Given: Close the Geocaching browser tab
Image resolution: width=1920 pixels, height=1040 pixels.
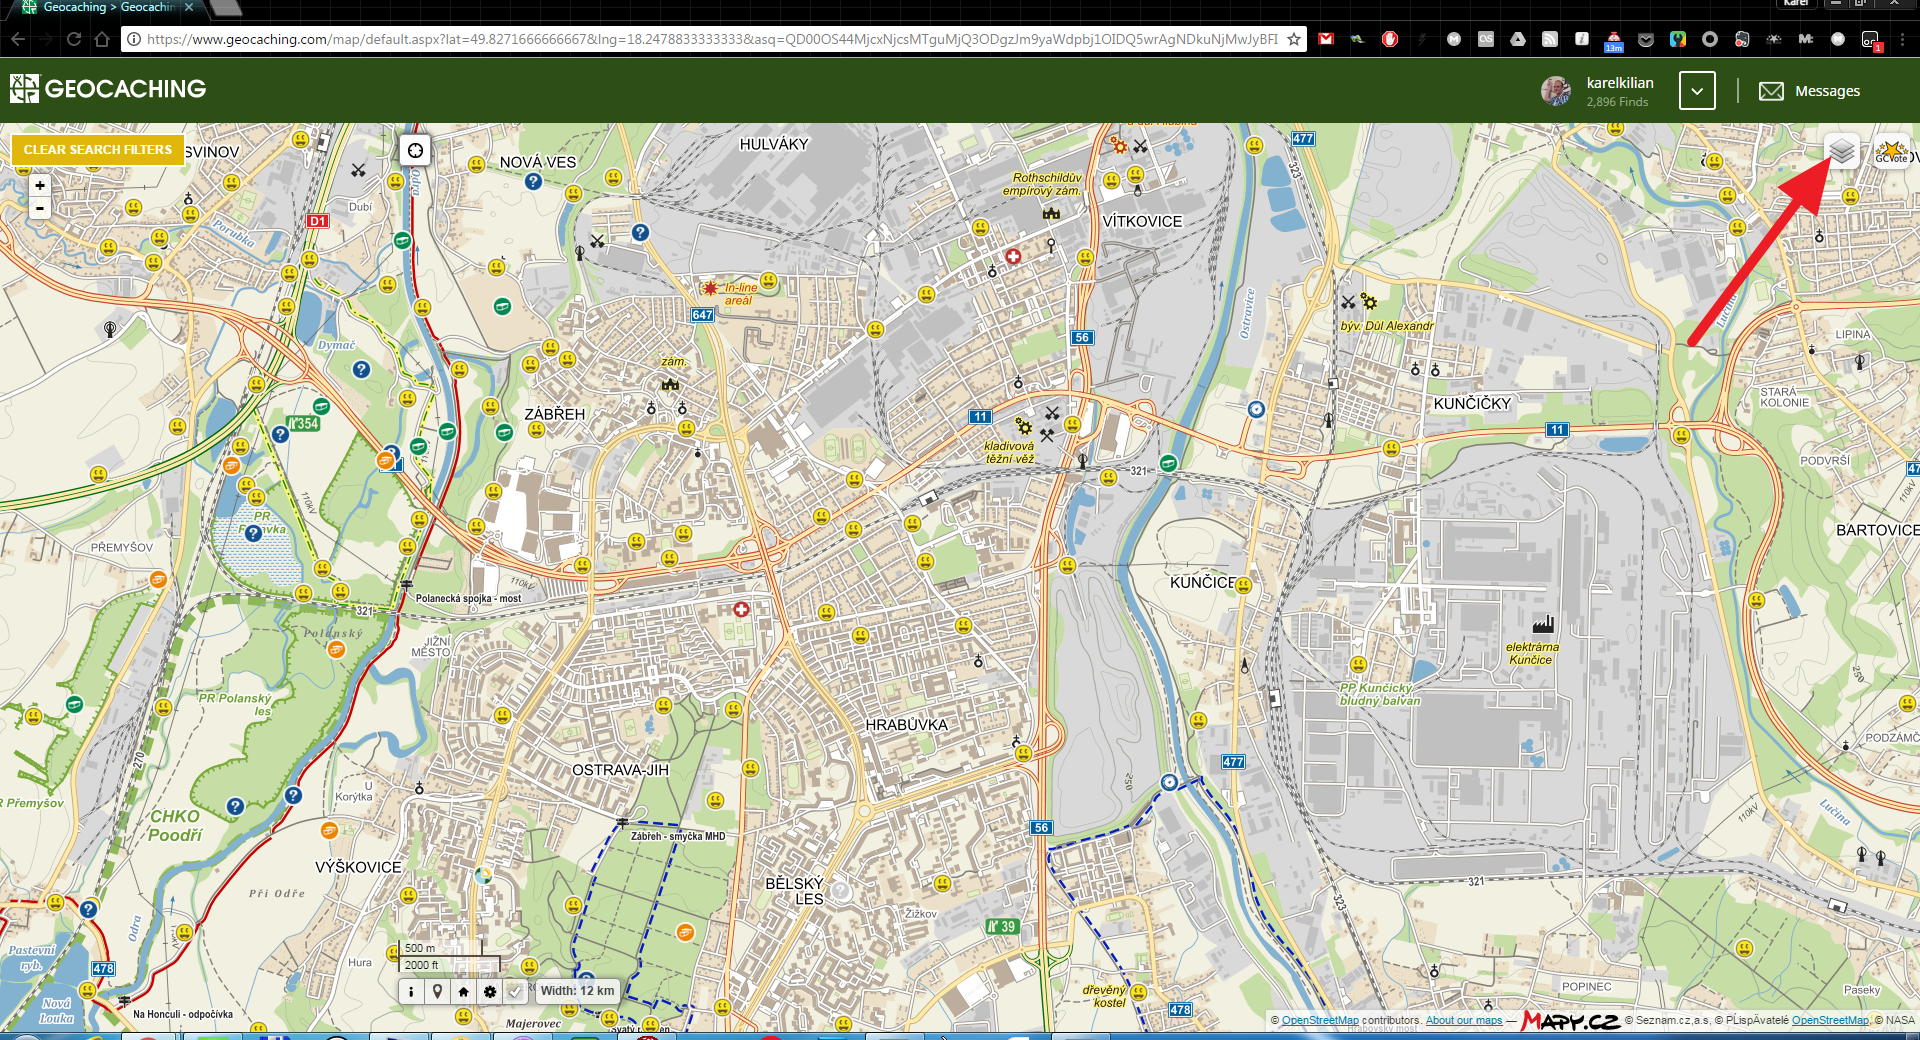Looking at the screenshot, I should click(189, 7).
